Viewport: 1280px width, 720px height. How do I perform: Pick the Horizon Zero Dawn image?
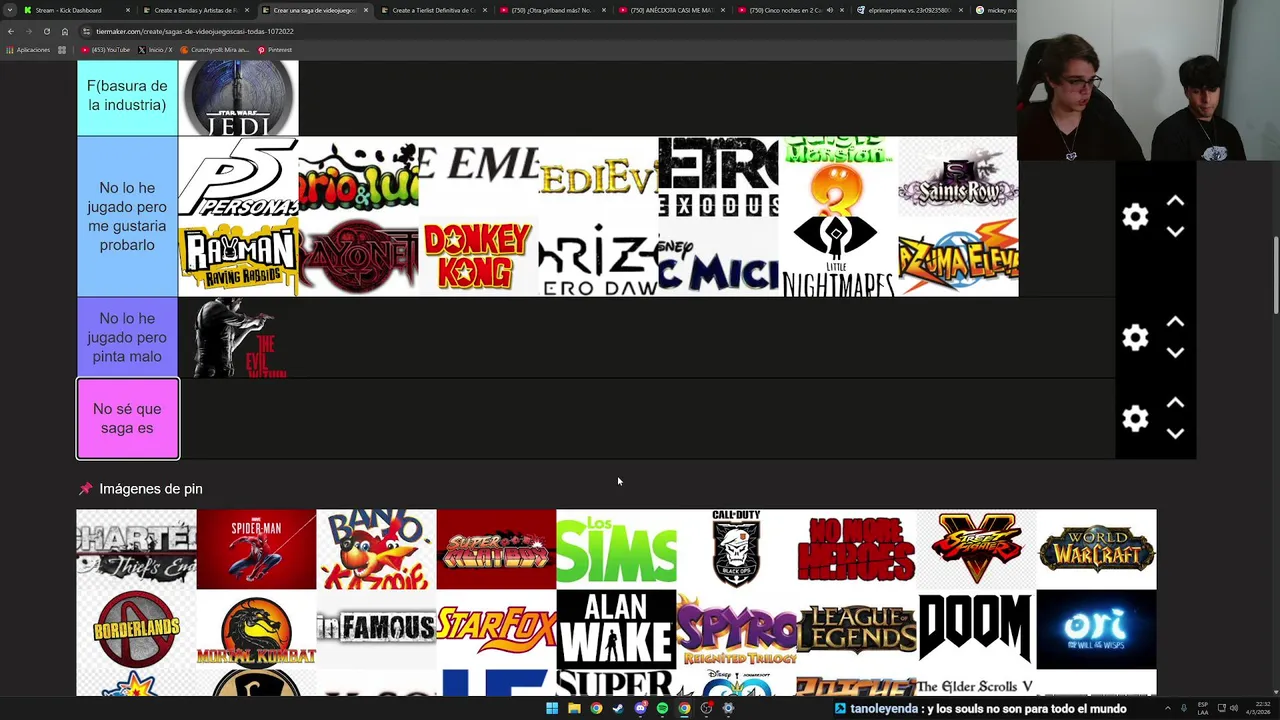[x=598, y=257]
